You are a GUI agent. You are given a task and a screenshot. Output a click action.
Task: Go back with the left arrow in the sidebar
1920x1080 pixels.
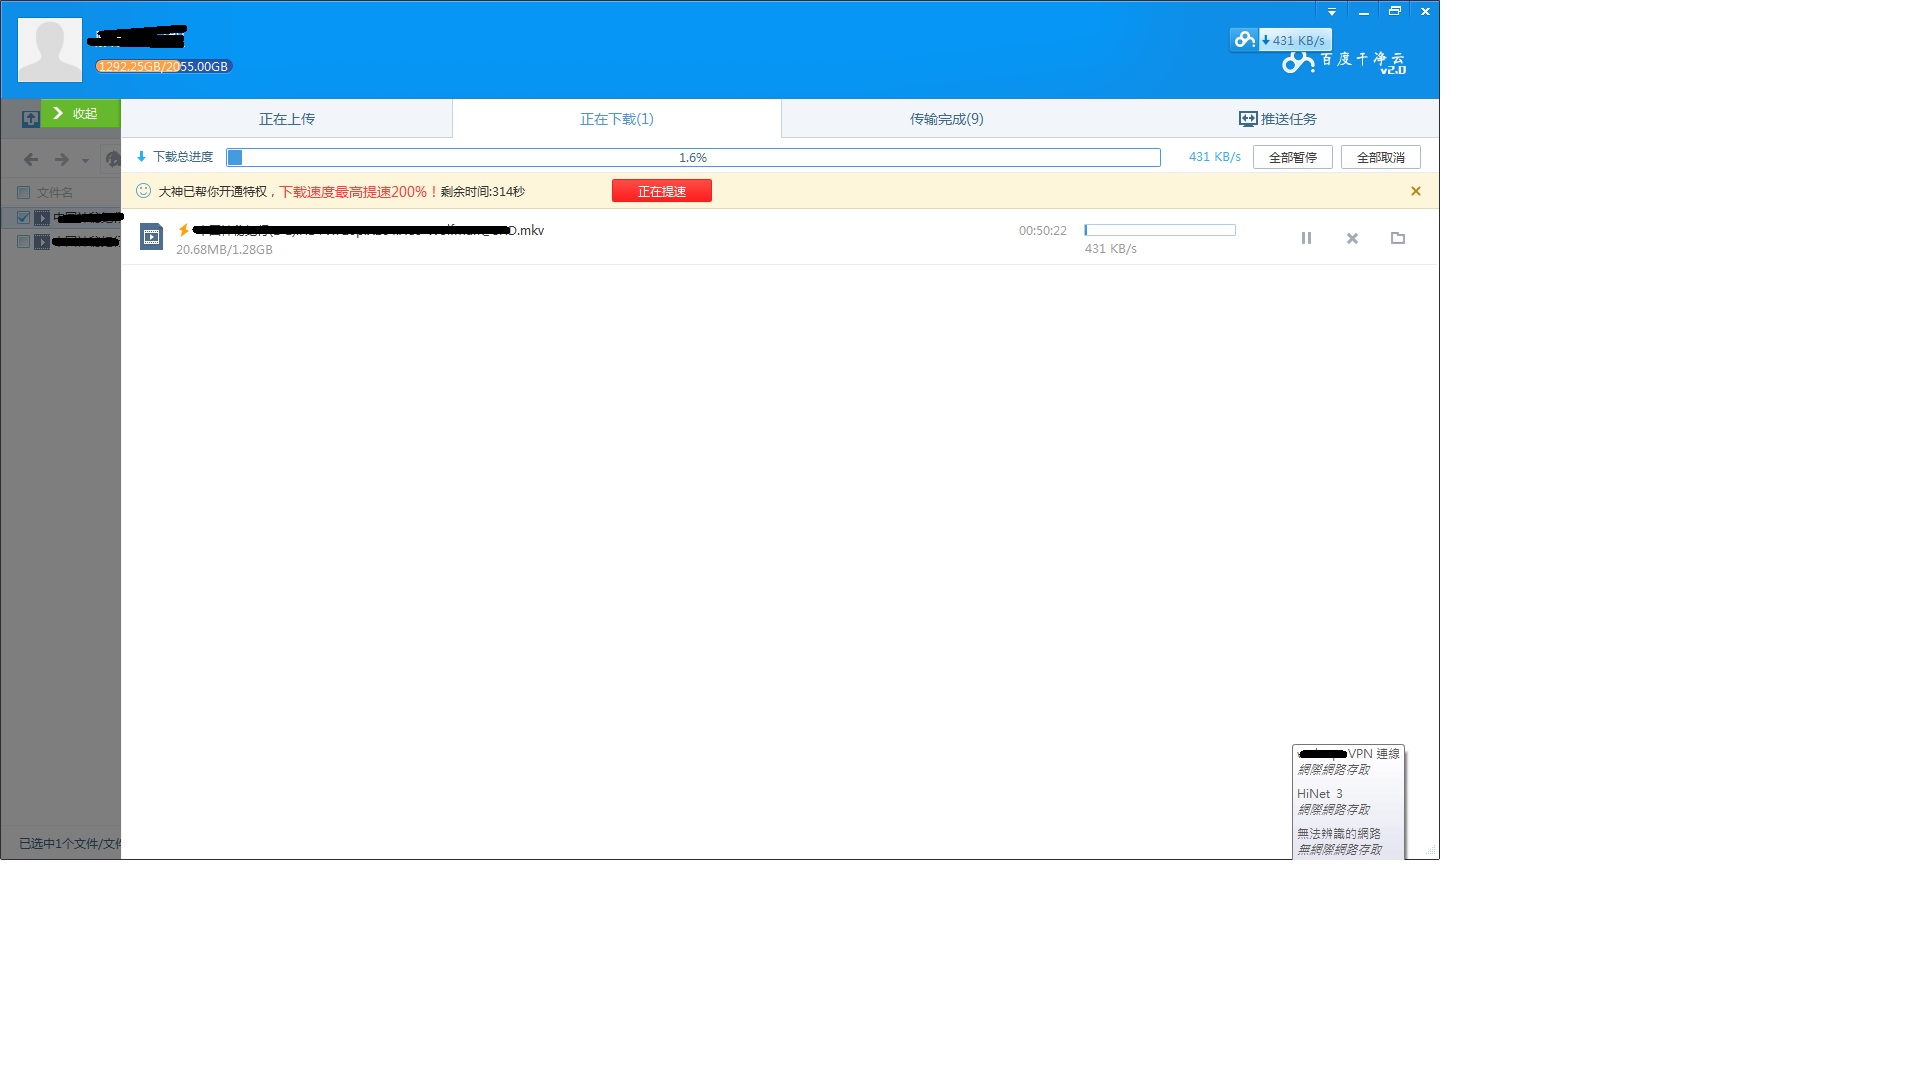coord(31,159)
